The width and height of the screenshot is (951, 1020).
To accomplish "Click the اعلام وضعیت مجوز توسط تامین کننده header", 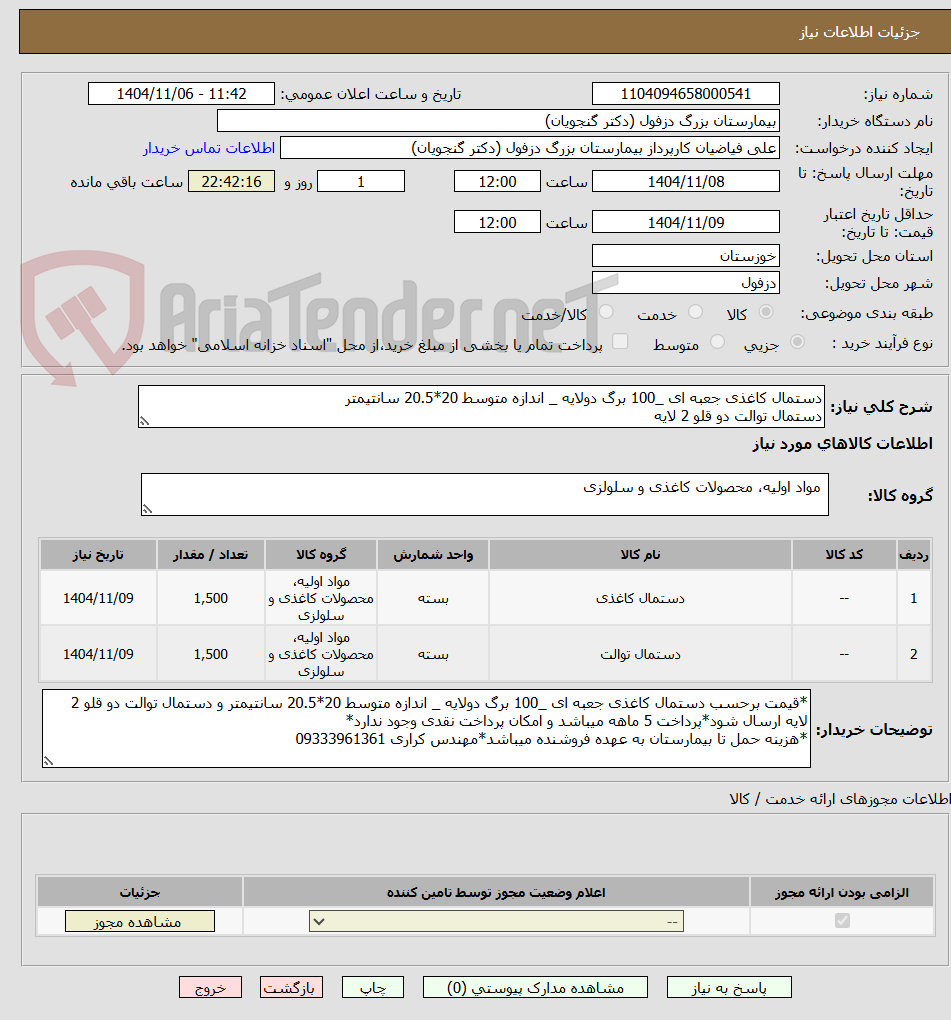I will (x=496, y=892).
